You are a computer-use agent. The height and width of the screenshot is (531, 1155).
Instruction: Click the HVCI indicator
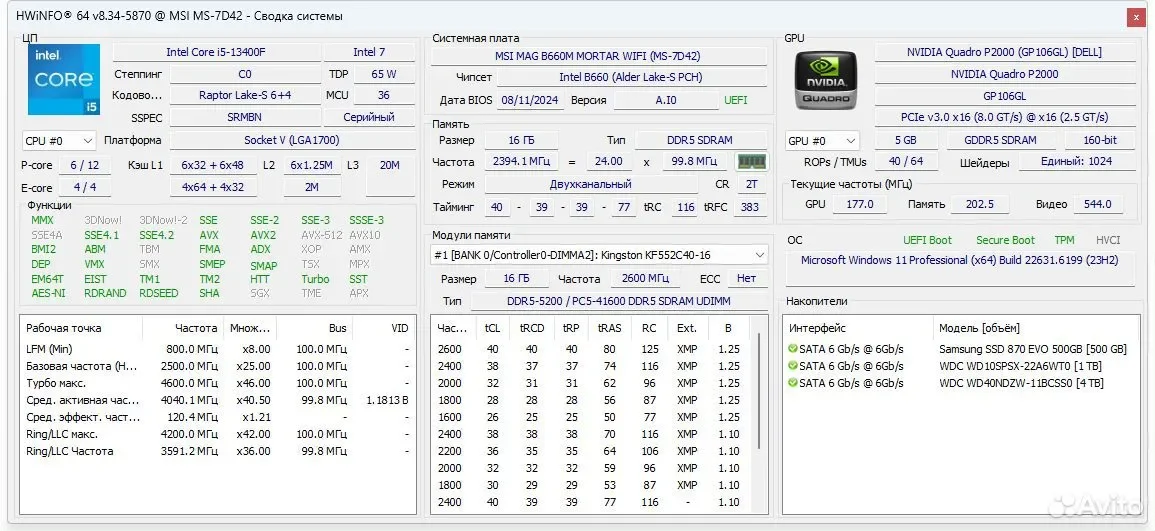click(1108, 240)
